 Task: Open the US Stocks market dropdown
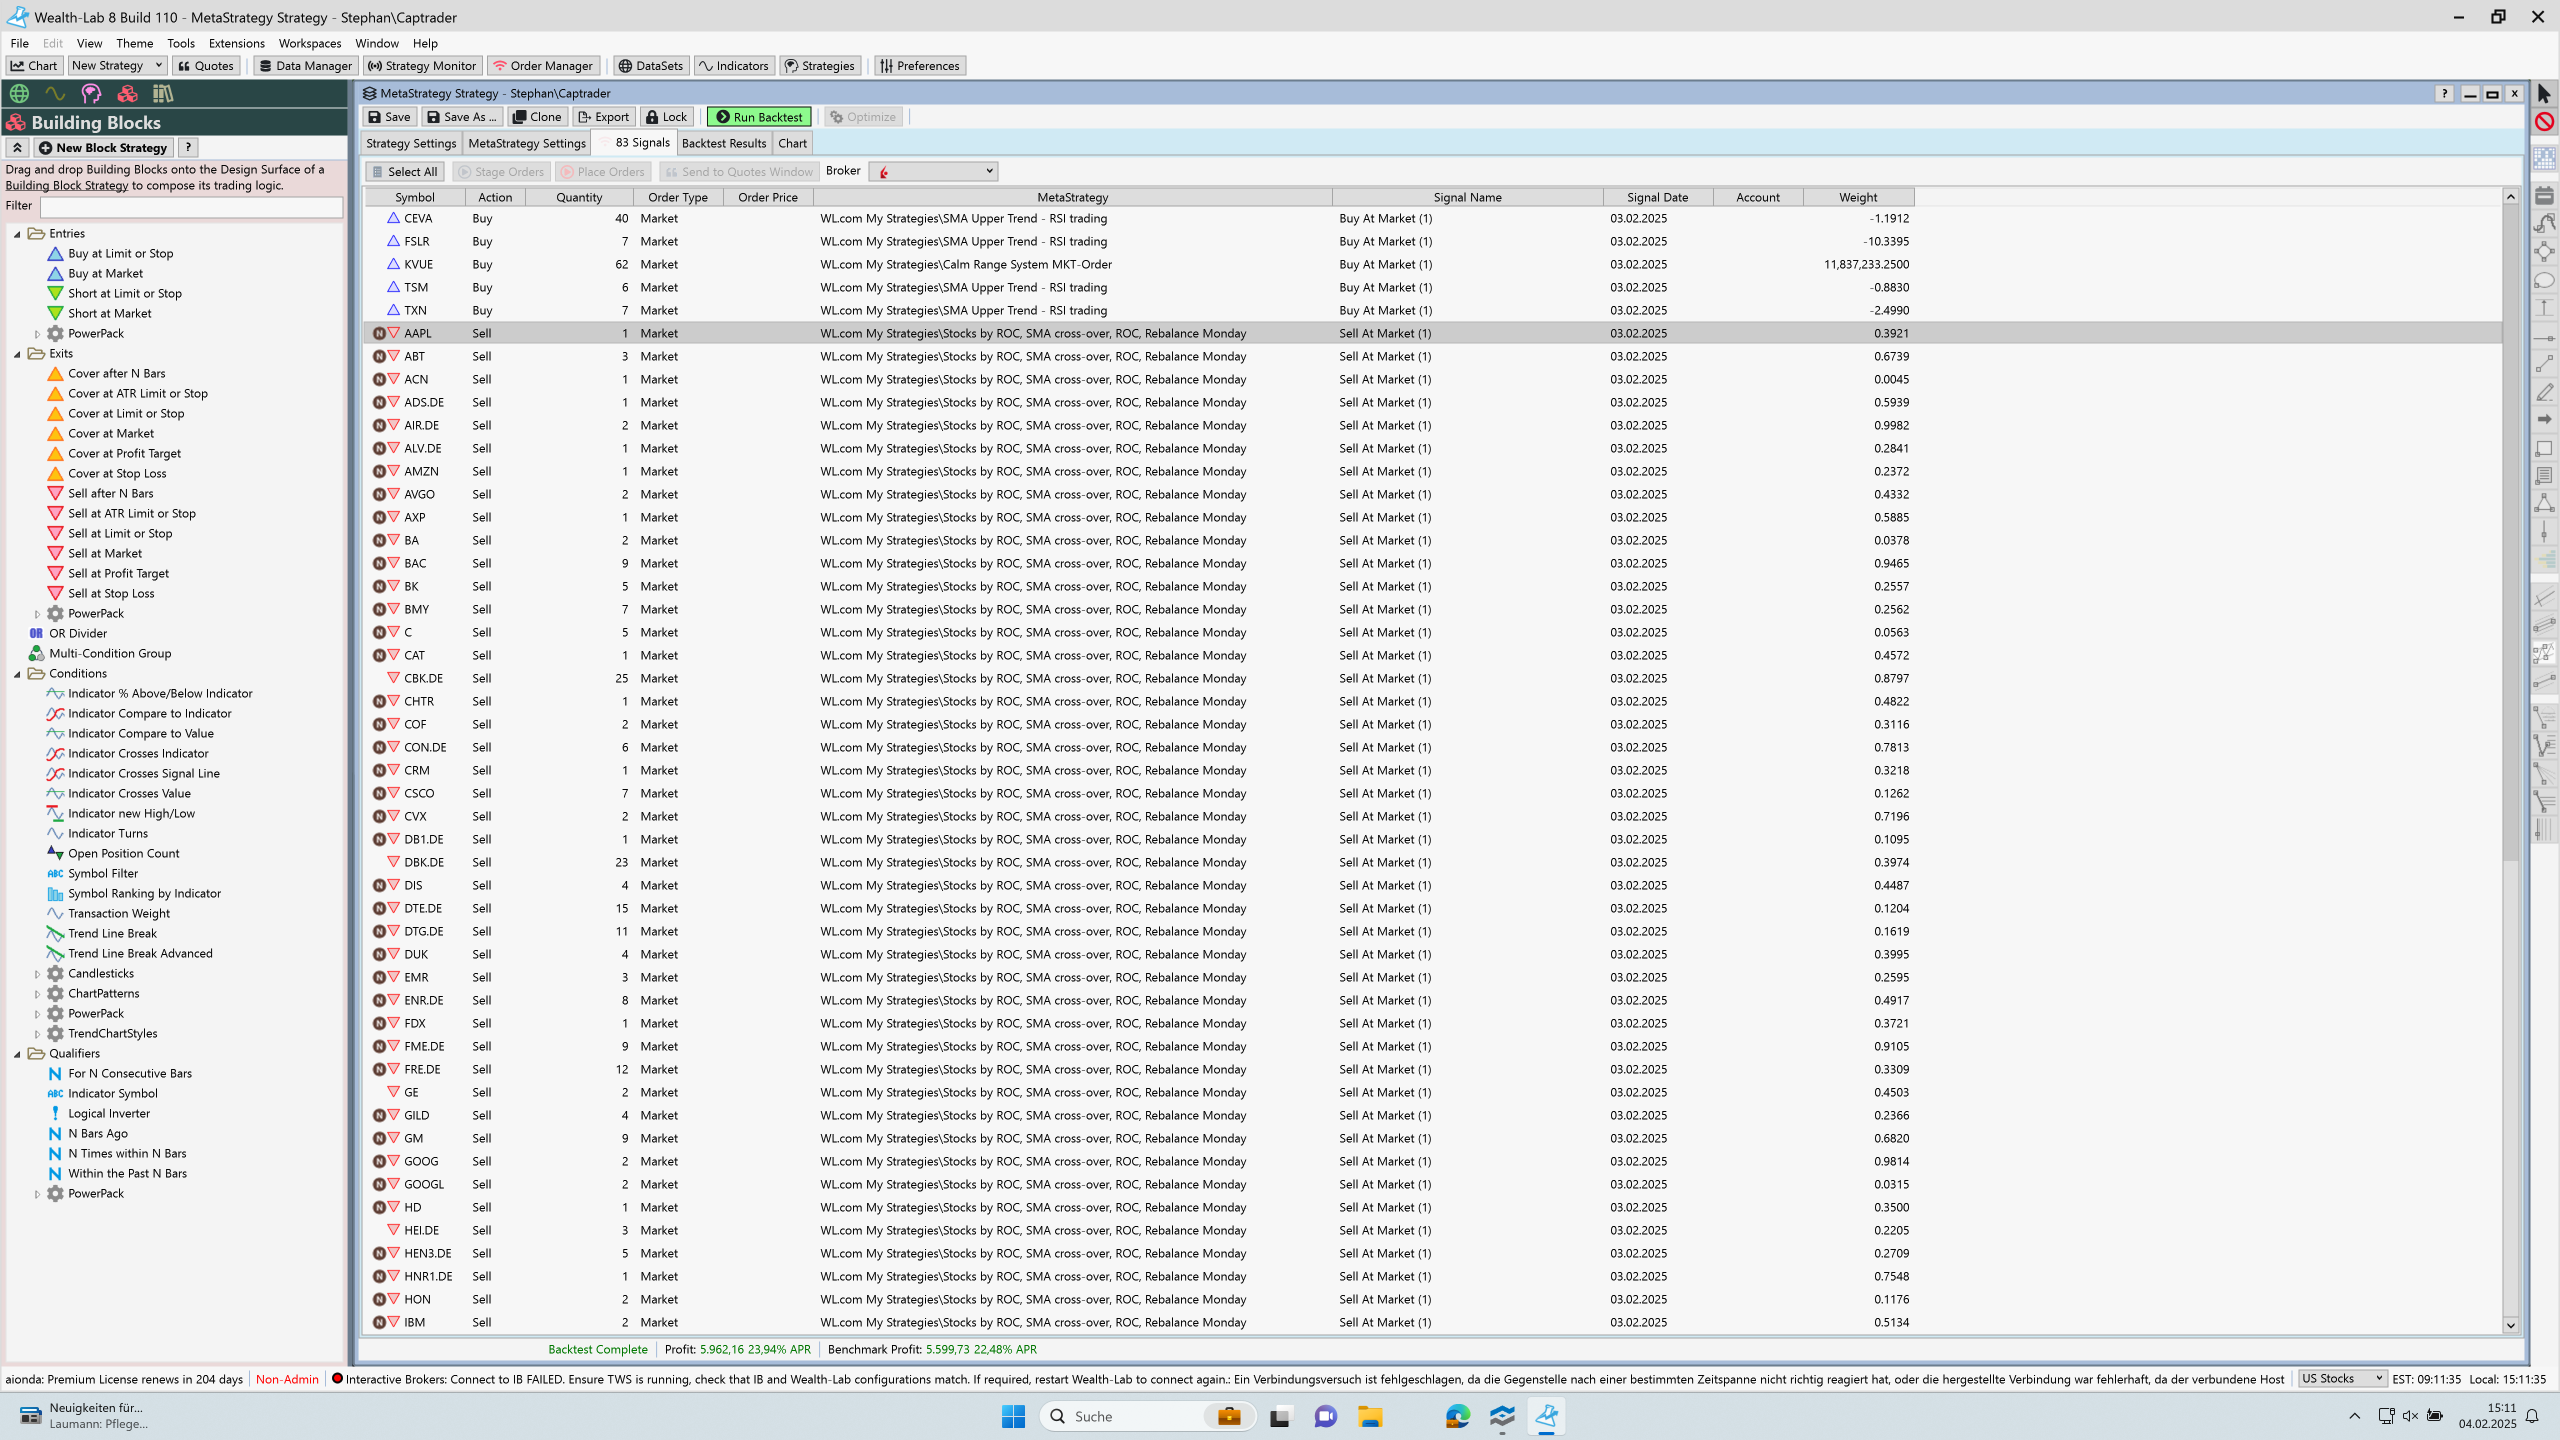point(2342,1379)
